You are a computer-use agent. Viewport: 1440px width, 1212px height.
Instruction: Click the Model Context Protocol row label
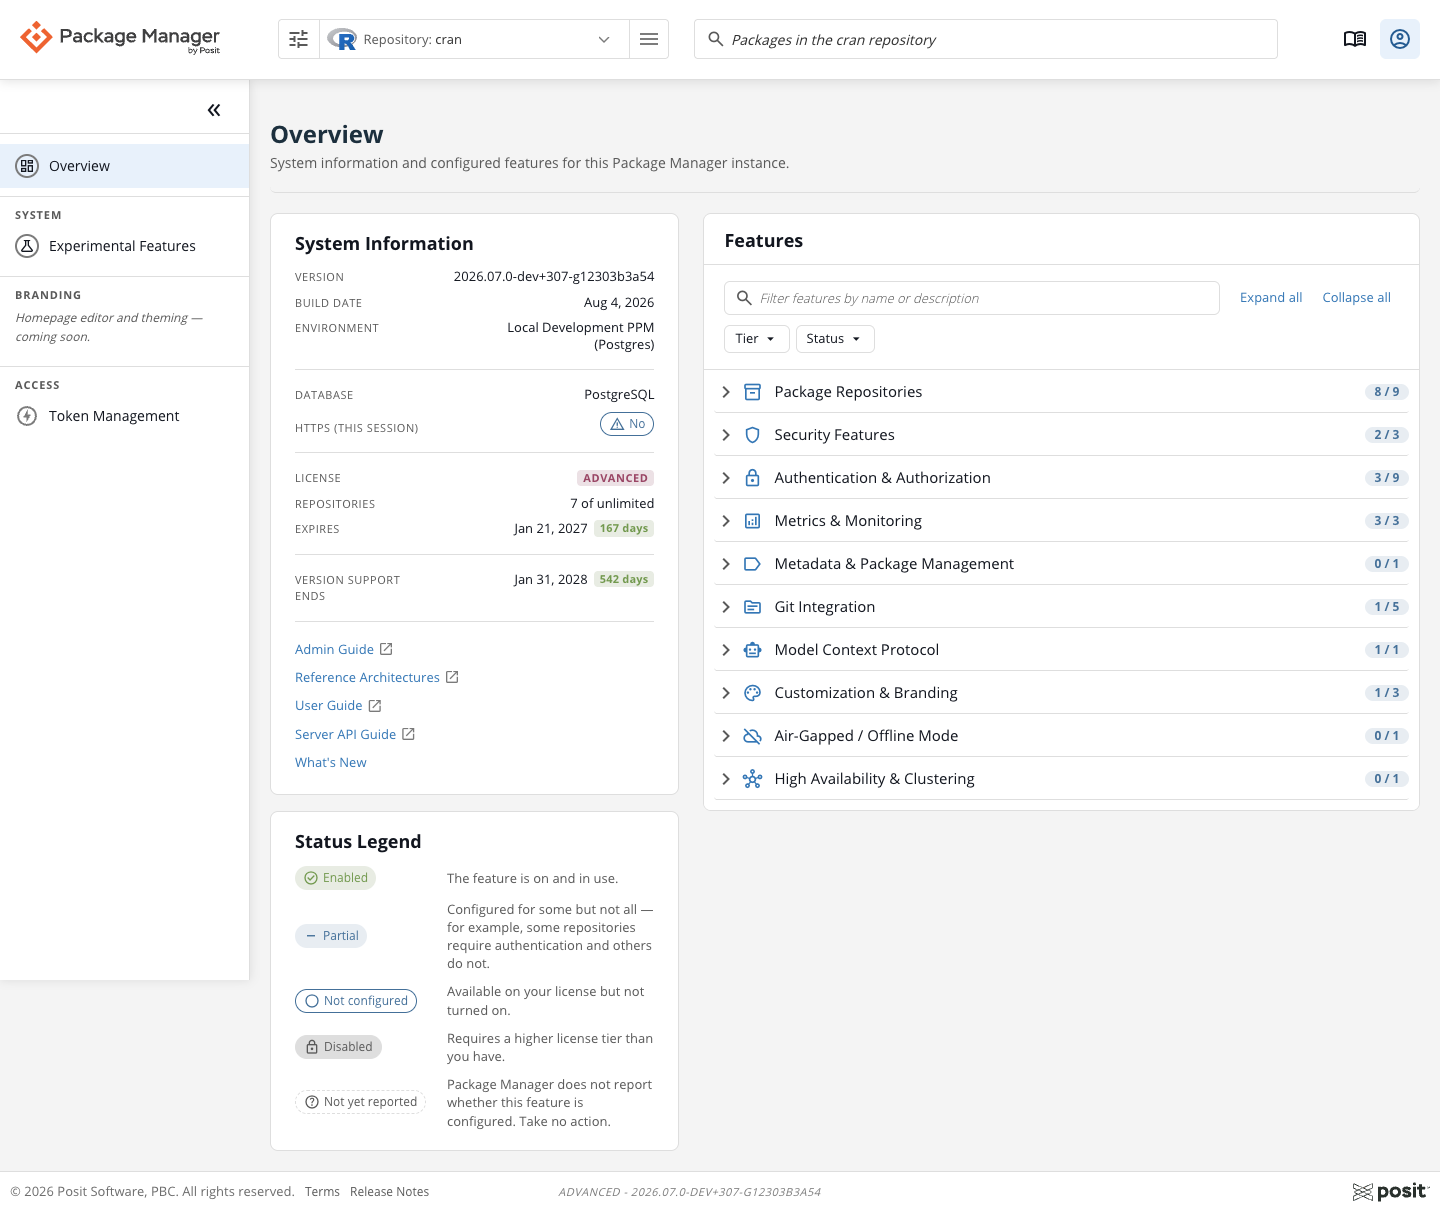(x=857, y=650)
